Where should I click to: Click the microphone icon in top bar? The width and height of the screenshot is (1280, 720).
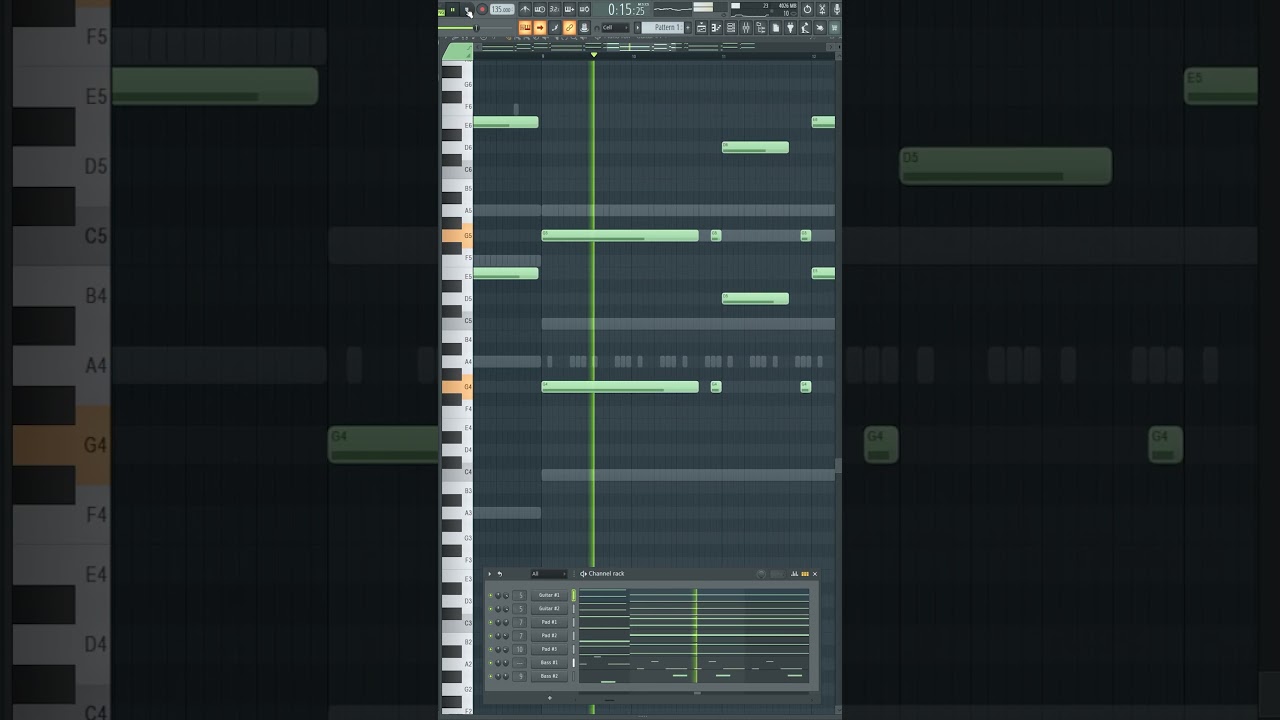(836, 9)
